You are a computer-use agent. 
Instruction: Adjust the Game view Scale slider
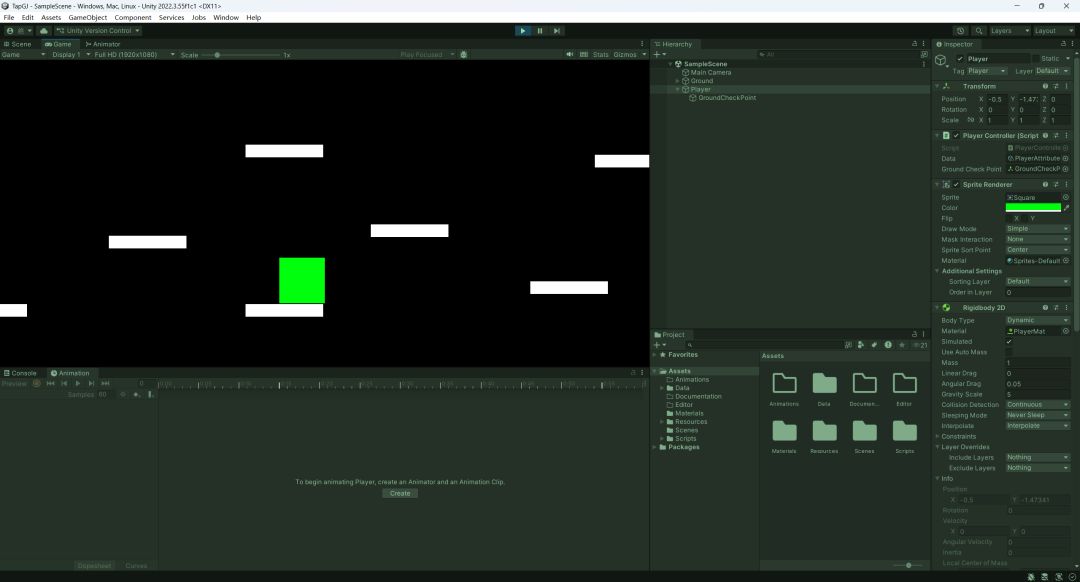pos(241,54)
